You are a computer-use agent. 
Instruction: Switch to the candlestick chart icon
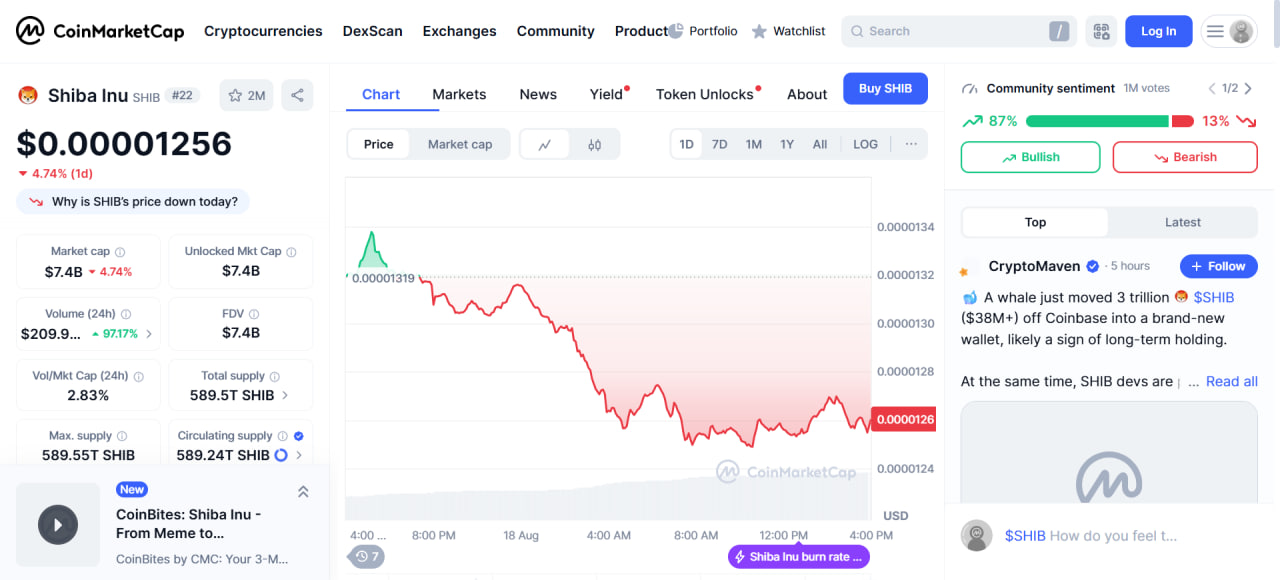point(595,144)
